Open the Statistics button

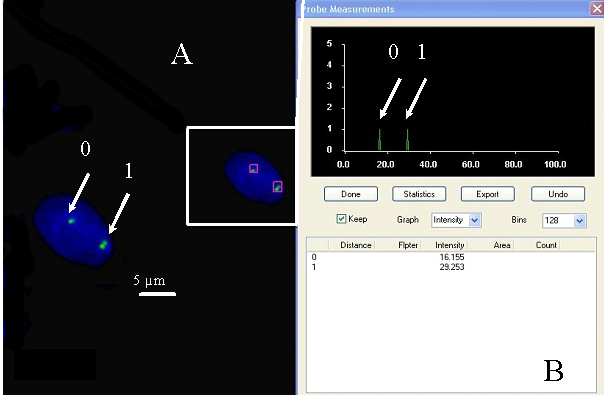[419, 194]
